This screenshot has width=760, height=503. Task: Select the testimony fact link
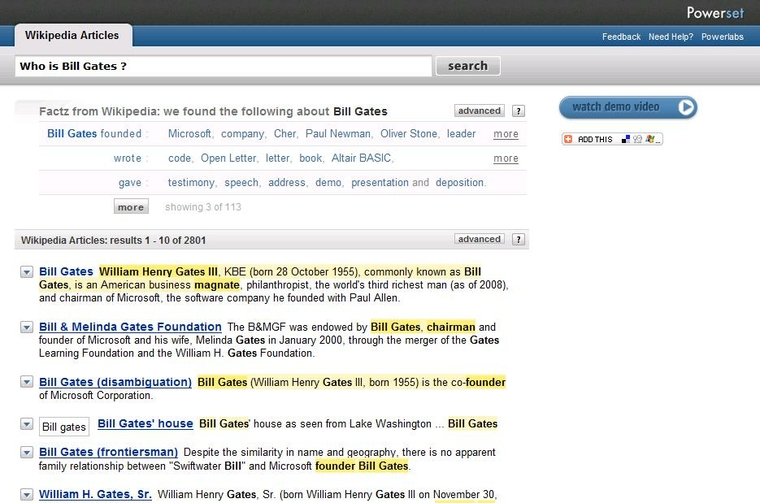[190, 183]
